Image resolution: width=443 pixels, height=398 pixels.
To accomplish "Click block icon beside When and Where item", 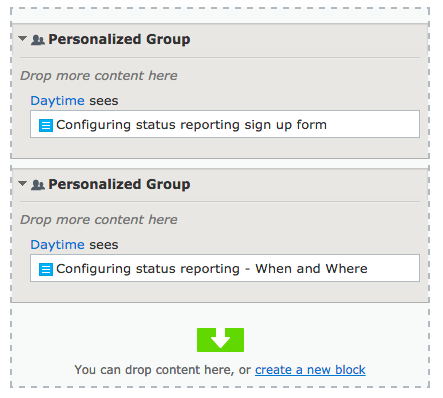I will (46, 270).
